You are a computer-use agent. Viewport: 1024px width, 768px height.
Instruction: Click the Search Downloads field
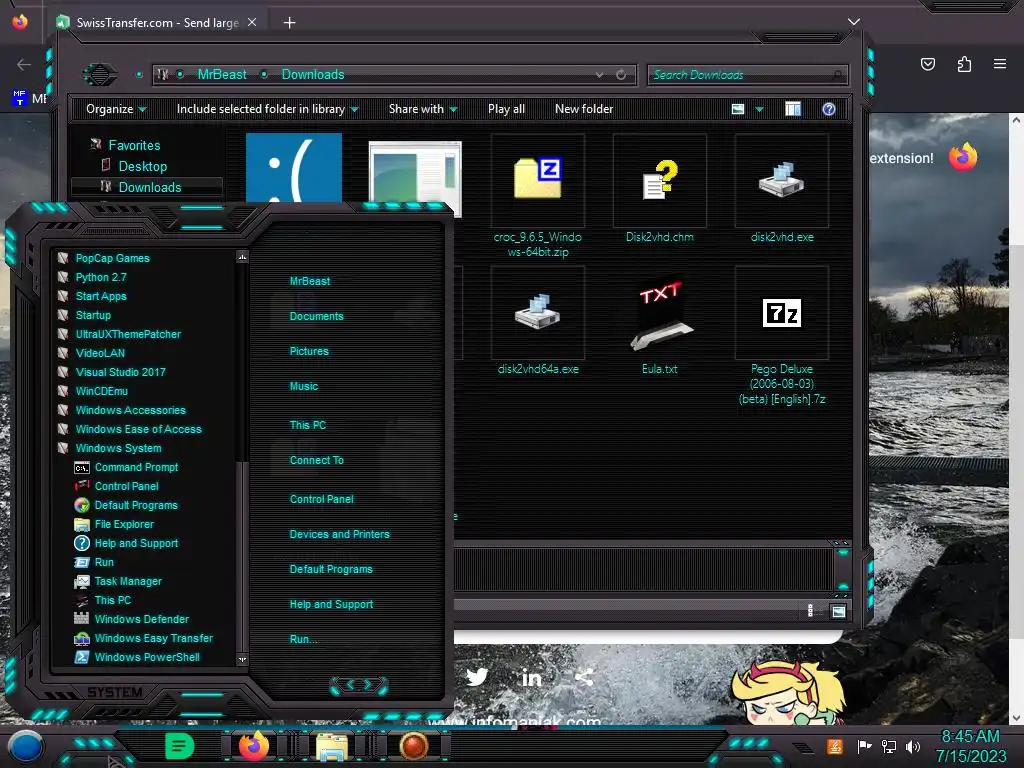tap(747, 75)
